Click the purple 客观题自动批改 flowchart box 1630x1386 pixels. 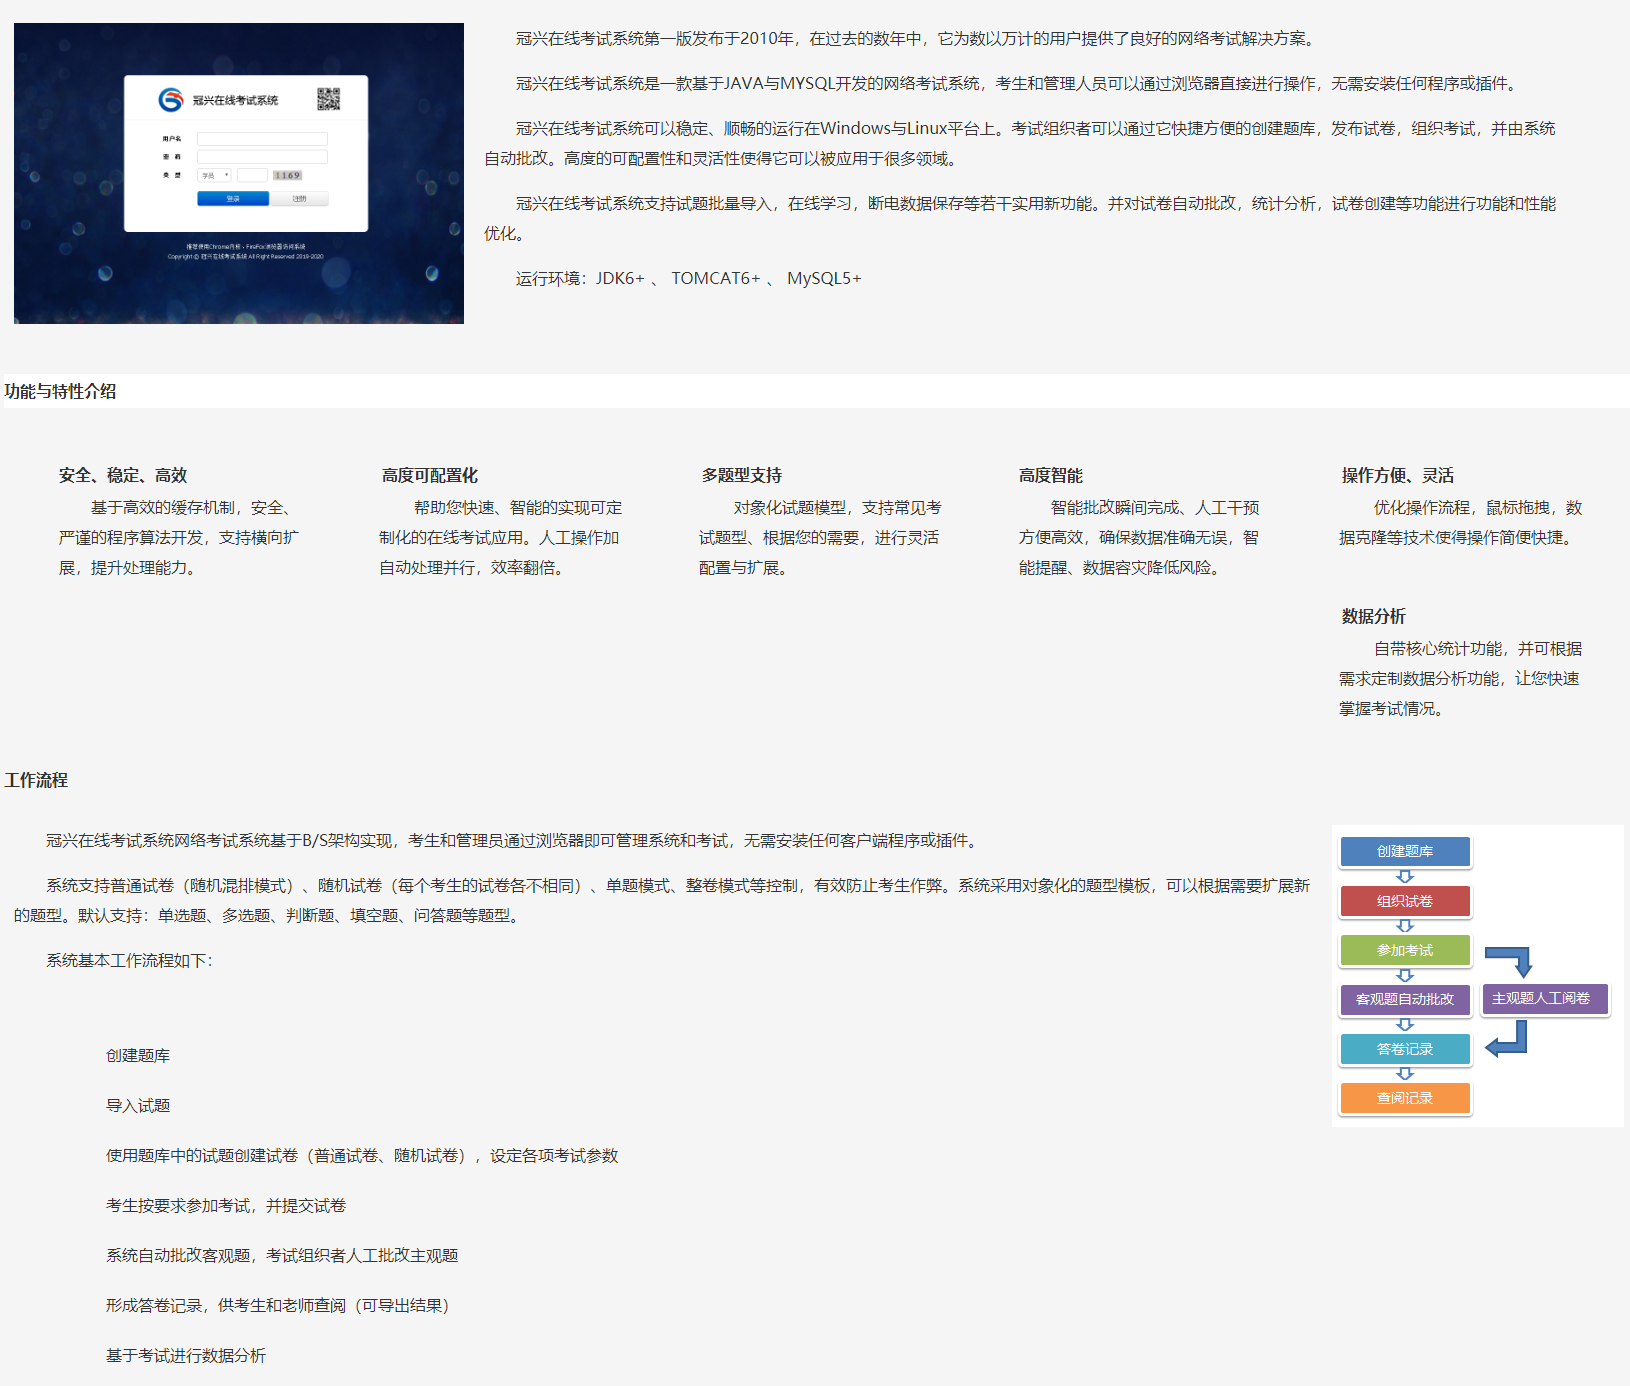click(x=1405, y=999)
